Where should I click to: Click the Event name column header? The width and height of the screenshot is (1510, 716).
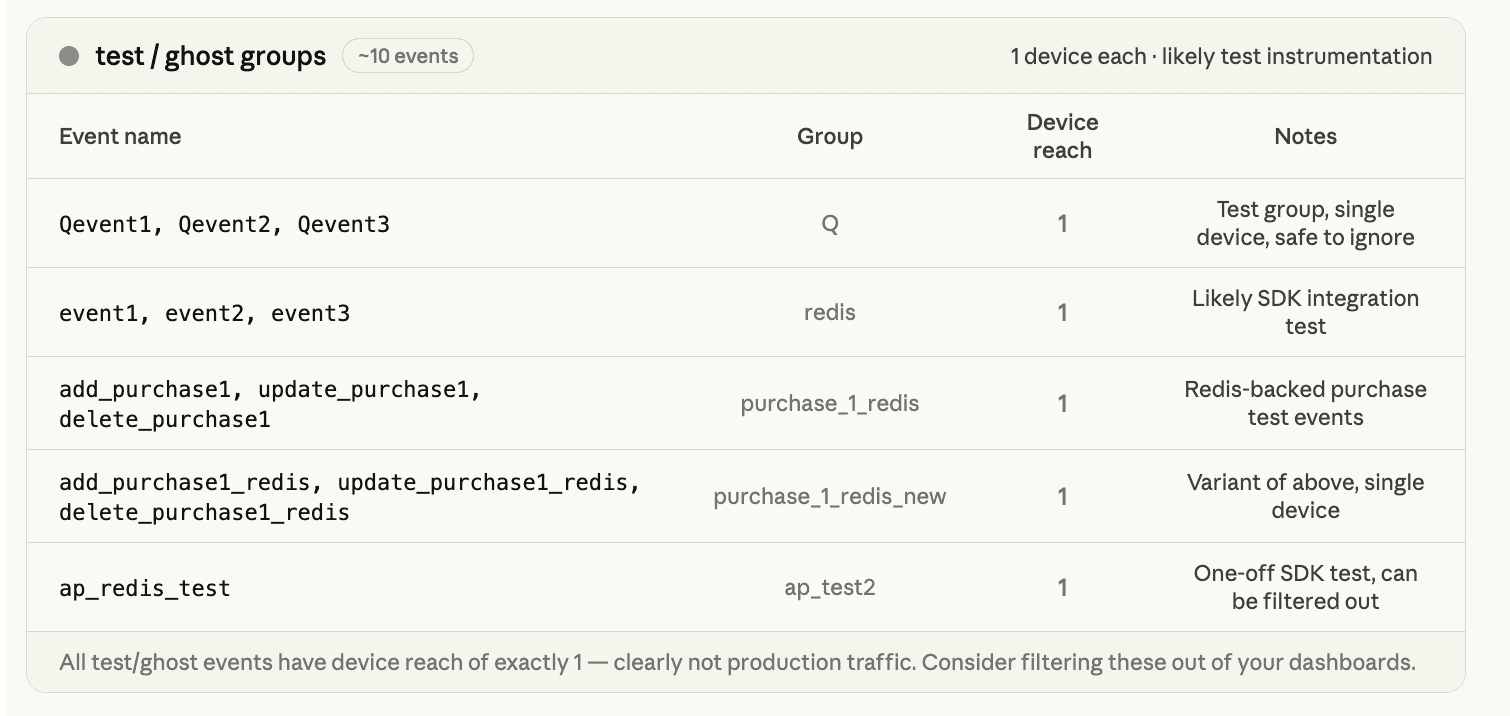point(120,136)
